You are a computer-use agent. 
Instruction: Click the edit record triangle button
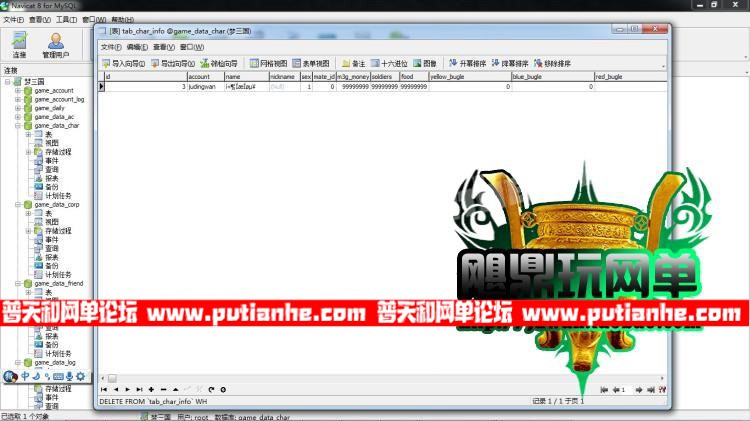176,389
